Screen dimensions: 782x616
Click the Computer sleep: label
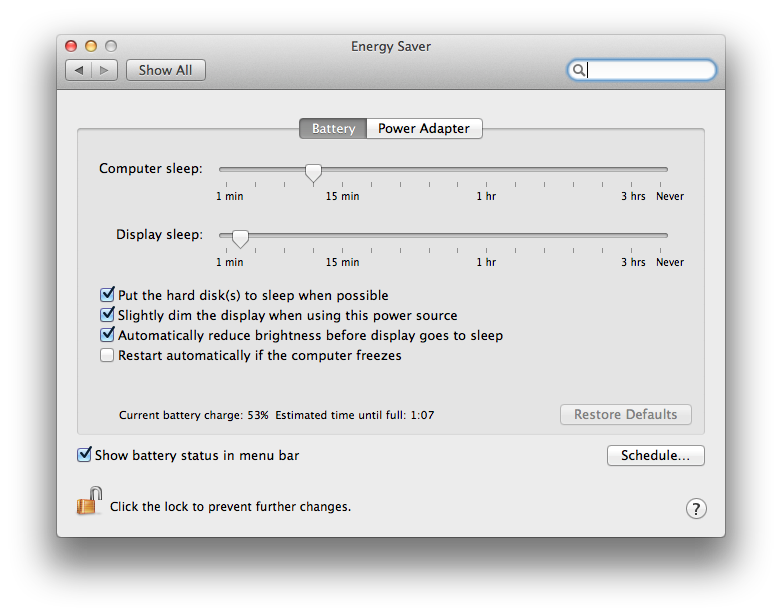pyautogui.click(x=151, y=169)
